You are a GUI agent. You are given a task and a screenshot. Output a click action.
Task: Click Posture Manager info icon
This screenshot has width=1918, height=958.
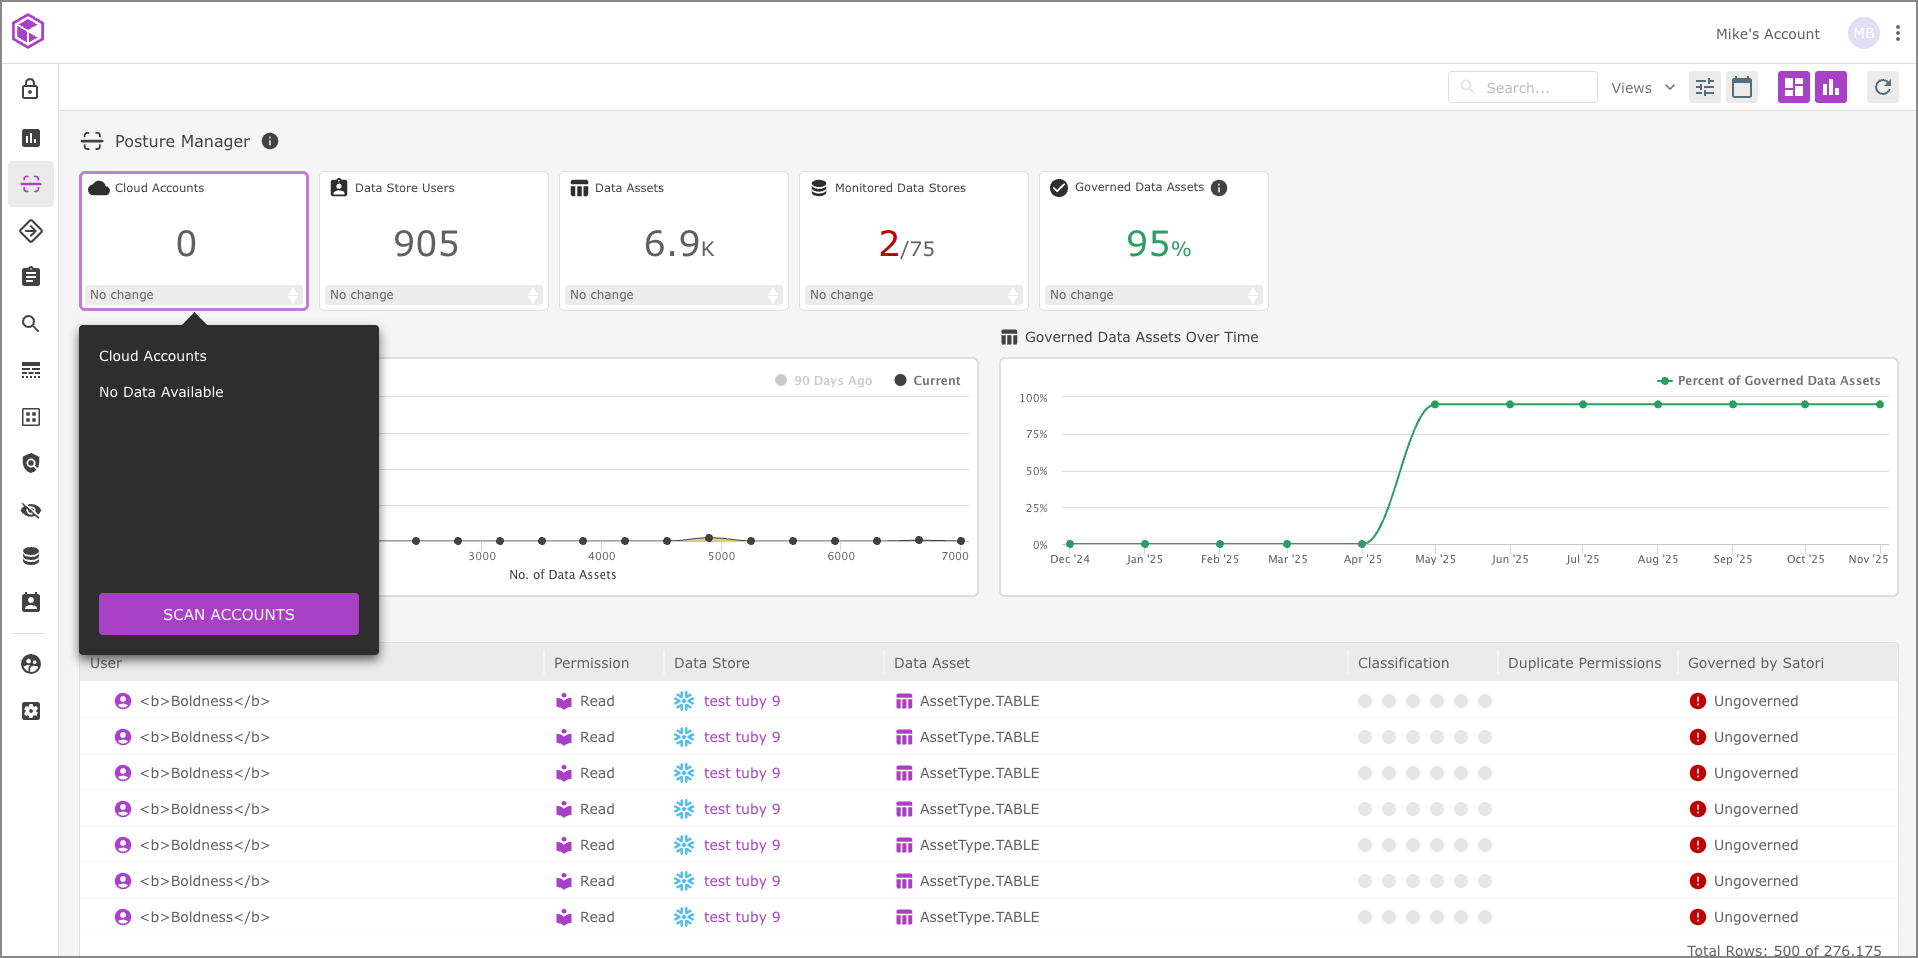pos(270,141)
